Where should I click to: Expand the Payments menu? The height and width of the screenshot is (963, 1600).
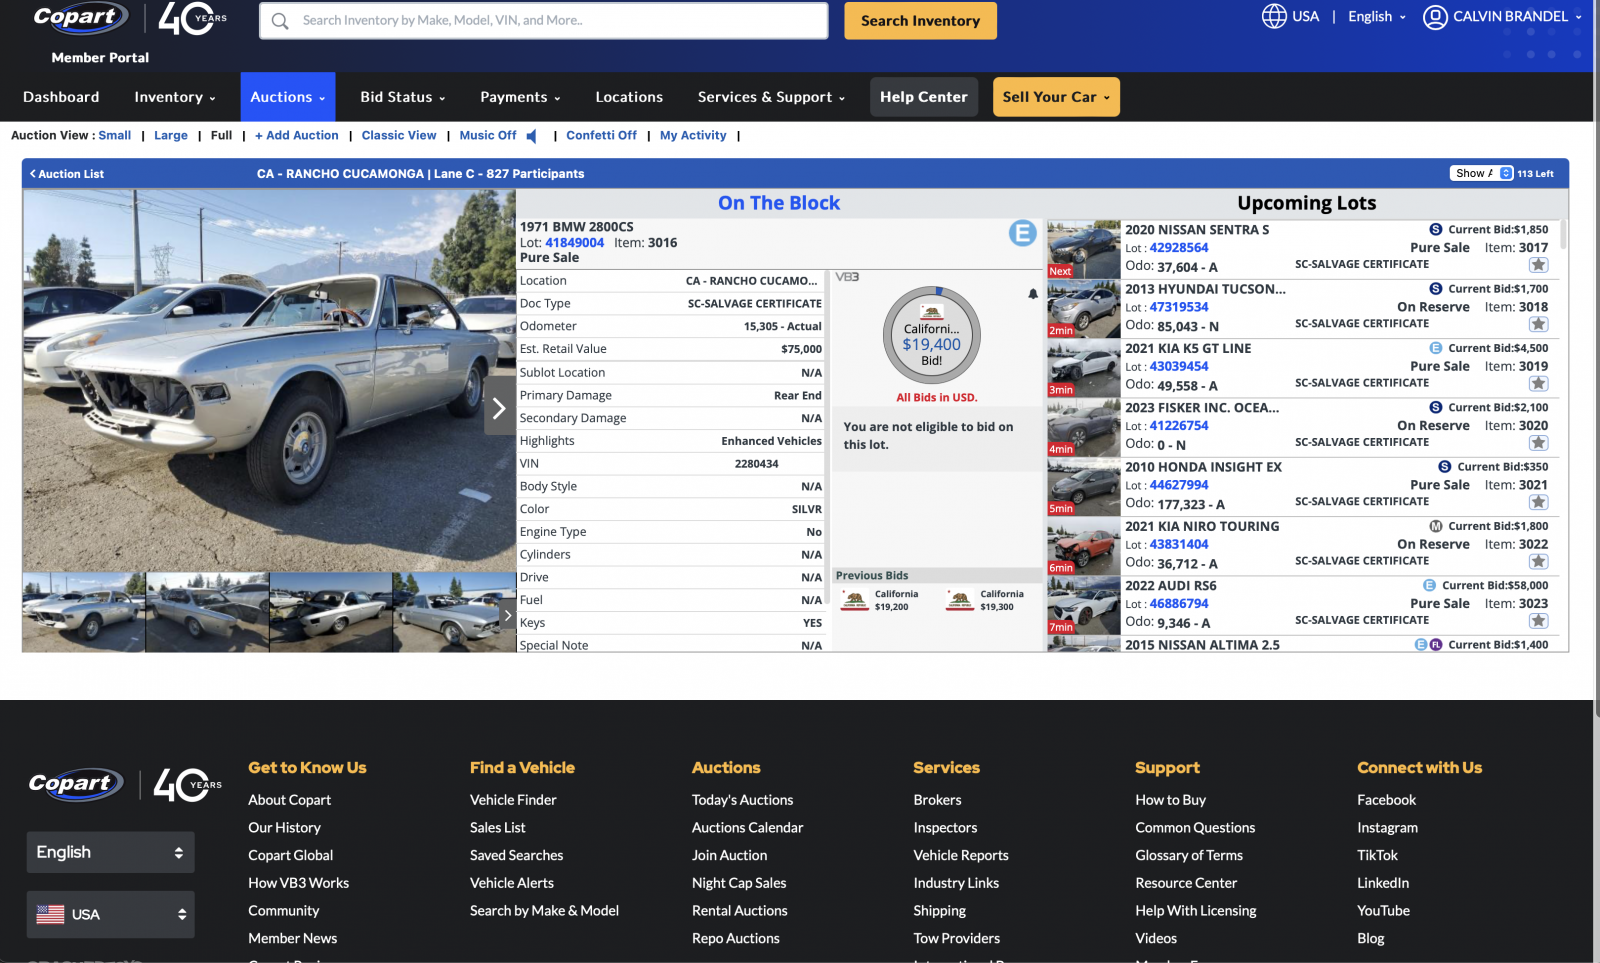pyautogui.click(x=520, y=97)
